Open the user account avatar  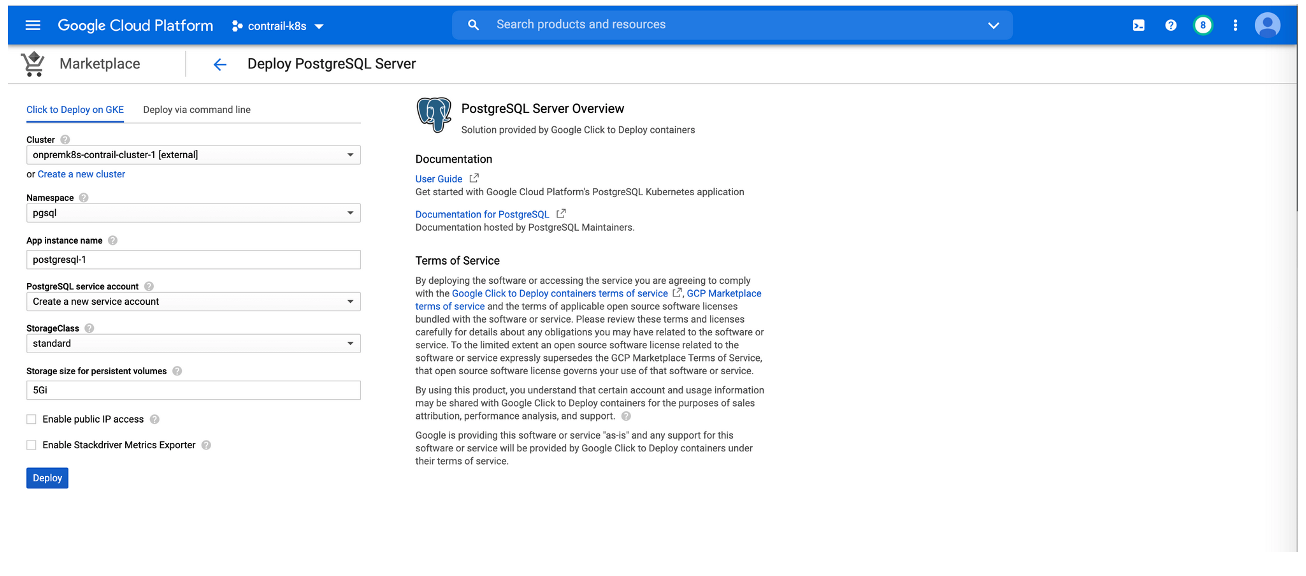click(x=1267, y=25)
